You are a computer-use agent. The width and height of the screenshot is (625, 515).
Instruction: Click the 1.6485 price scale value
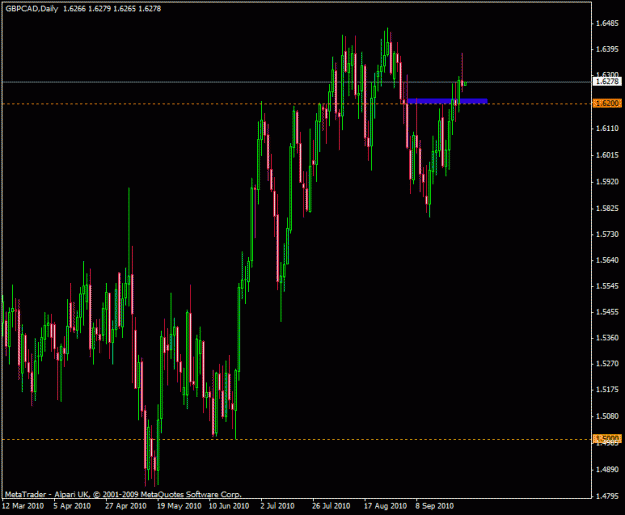[607, 24]
